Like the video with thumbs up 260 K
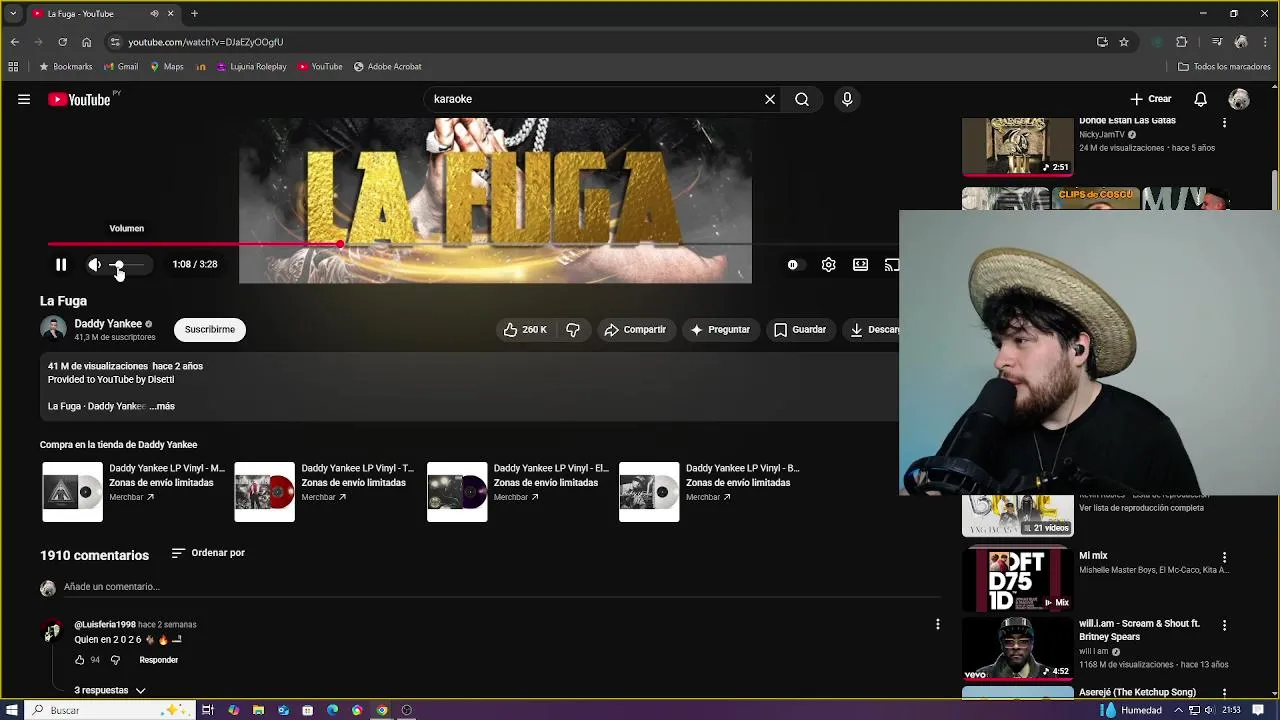The width and height of the screenshot is (1280, 720). point(526,329)
